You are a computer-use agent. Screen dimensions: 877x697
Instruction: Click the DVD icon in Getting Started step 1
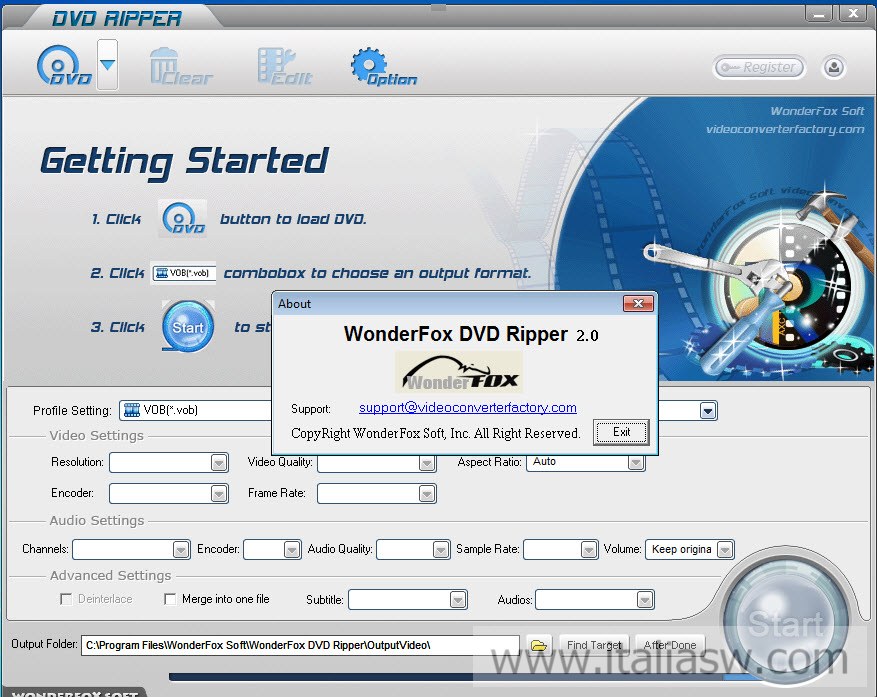click(183, 218)
